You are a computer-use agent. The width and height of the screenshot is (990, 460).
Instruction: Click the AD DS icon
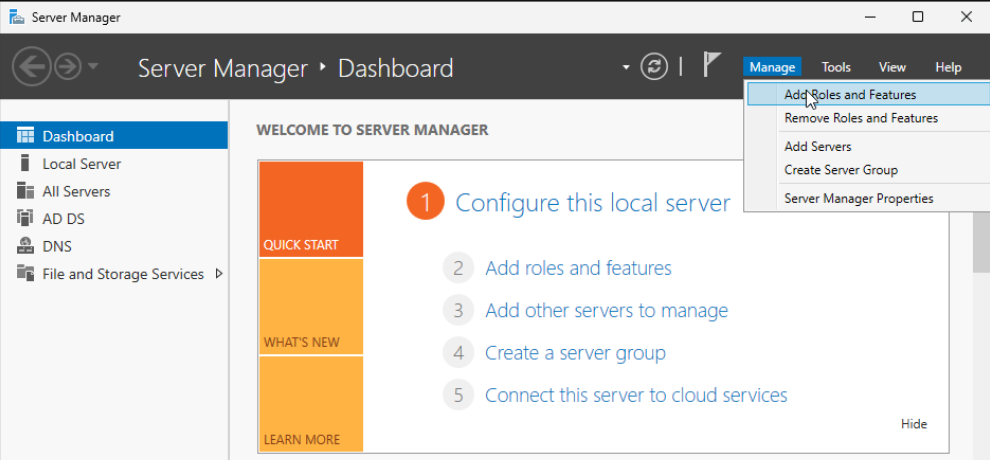[x=25, y=218]
